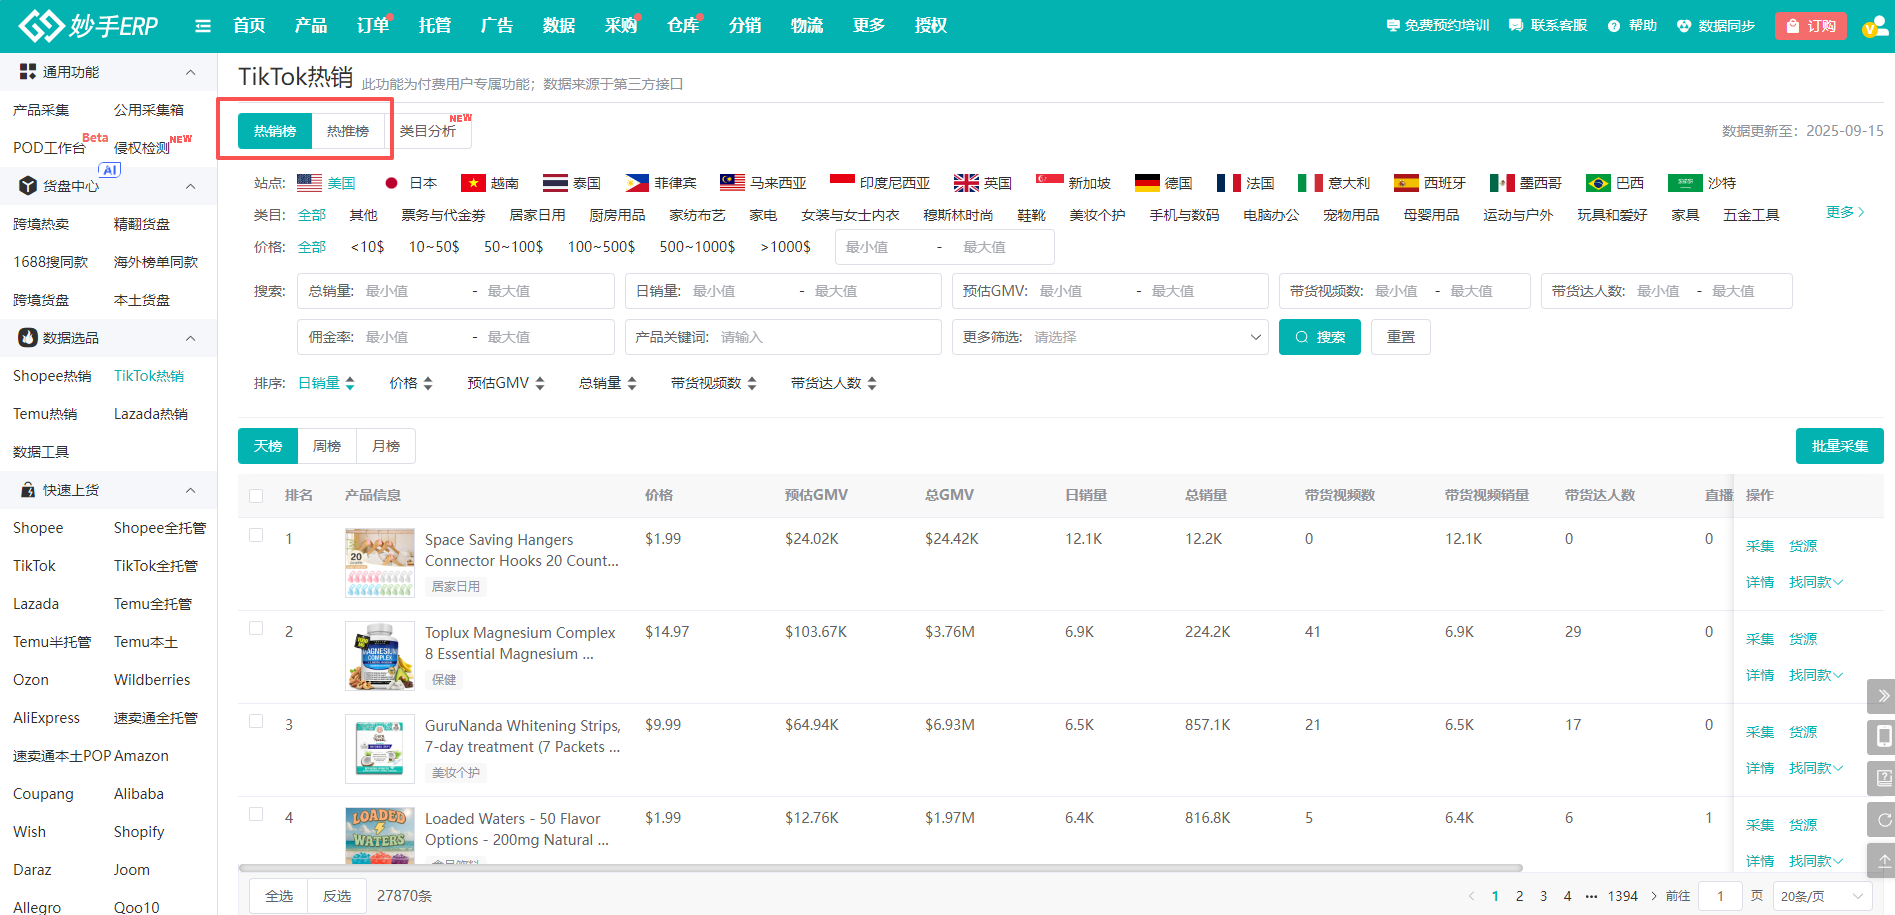
Task: Click 采集 for Toplux Magnesium Complex
Action: (1760, 639)
